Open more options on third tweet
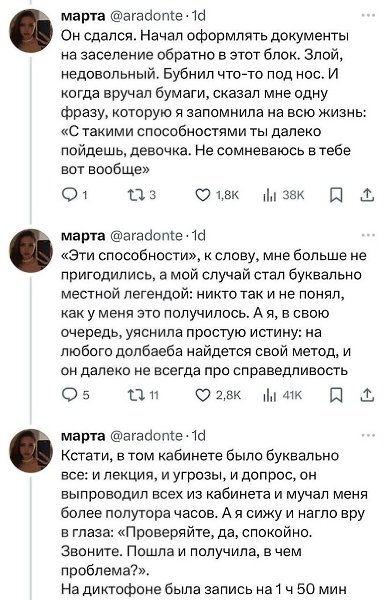 point(368,435)
